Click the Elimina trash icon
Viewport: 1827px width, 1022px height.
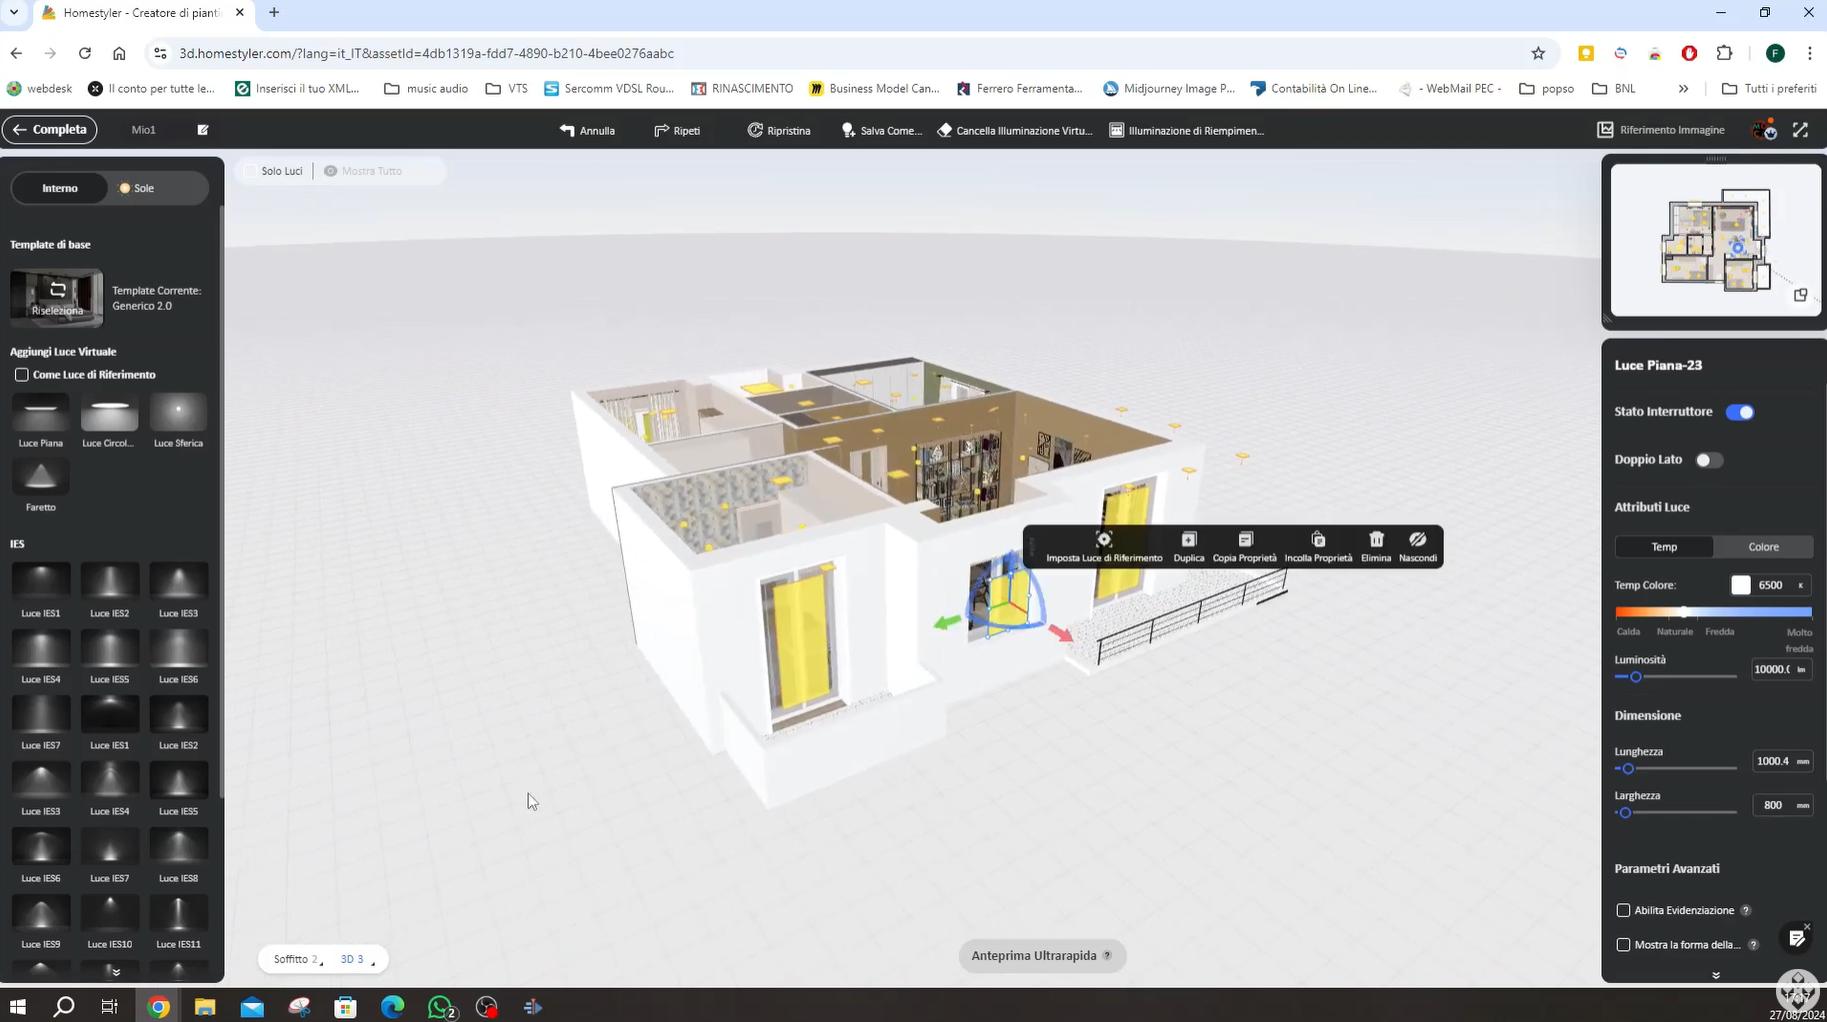[x=1376, y=540]
